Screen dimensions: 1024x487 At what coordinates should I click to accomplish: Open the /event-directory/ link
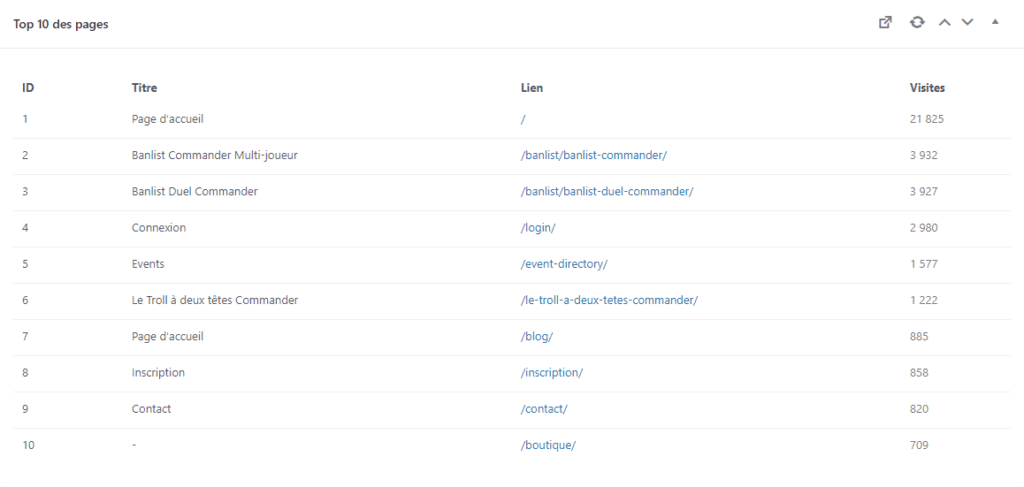[564, 264]
